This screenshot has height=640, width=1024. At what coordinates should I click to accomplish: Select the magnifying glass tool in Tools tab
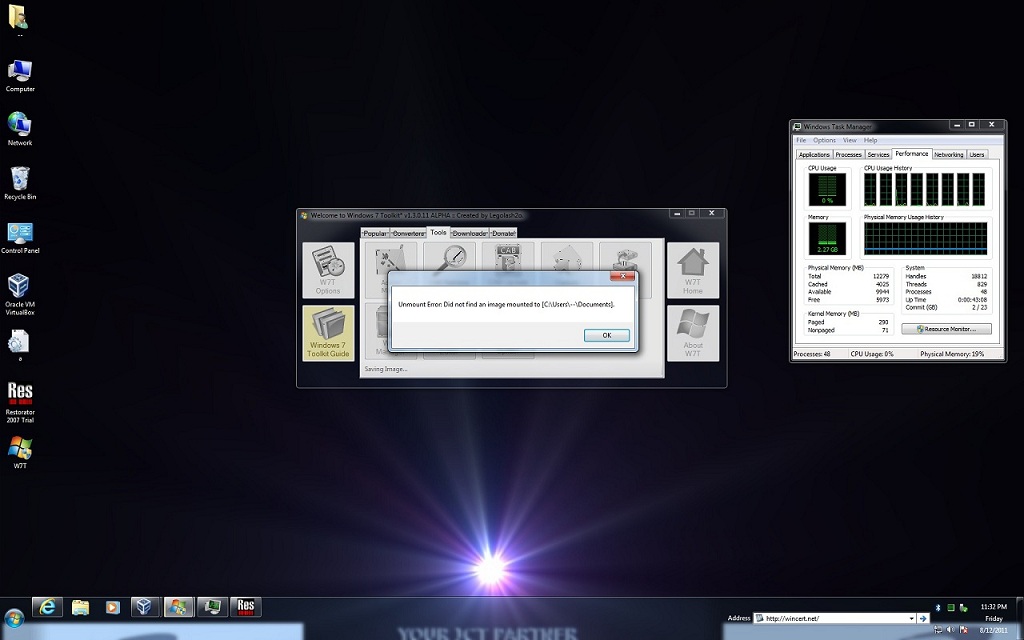pos(449,257)
